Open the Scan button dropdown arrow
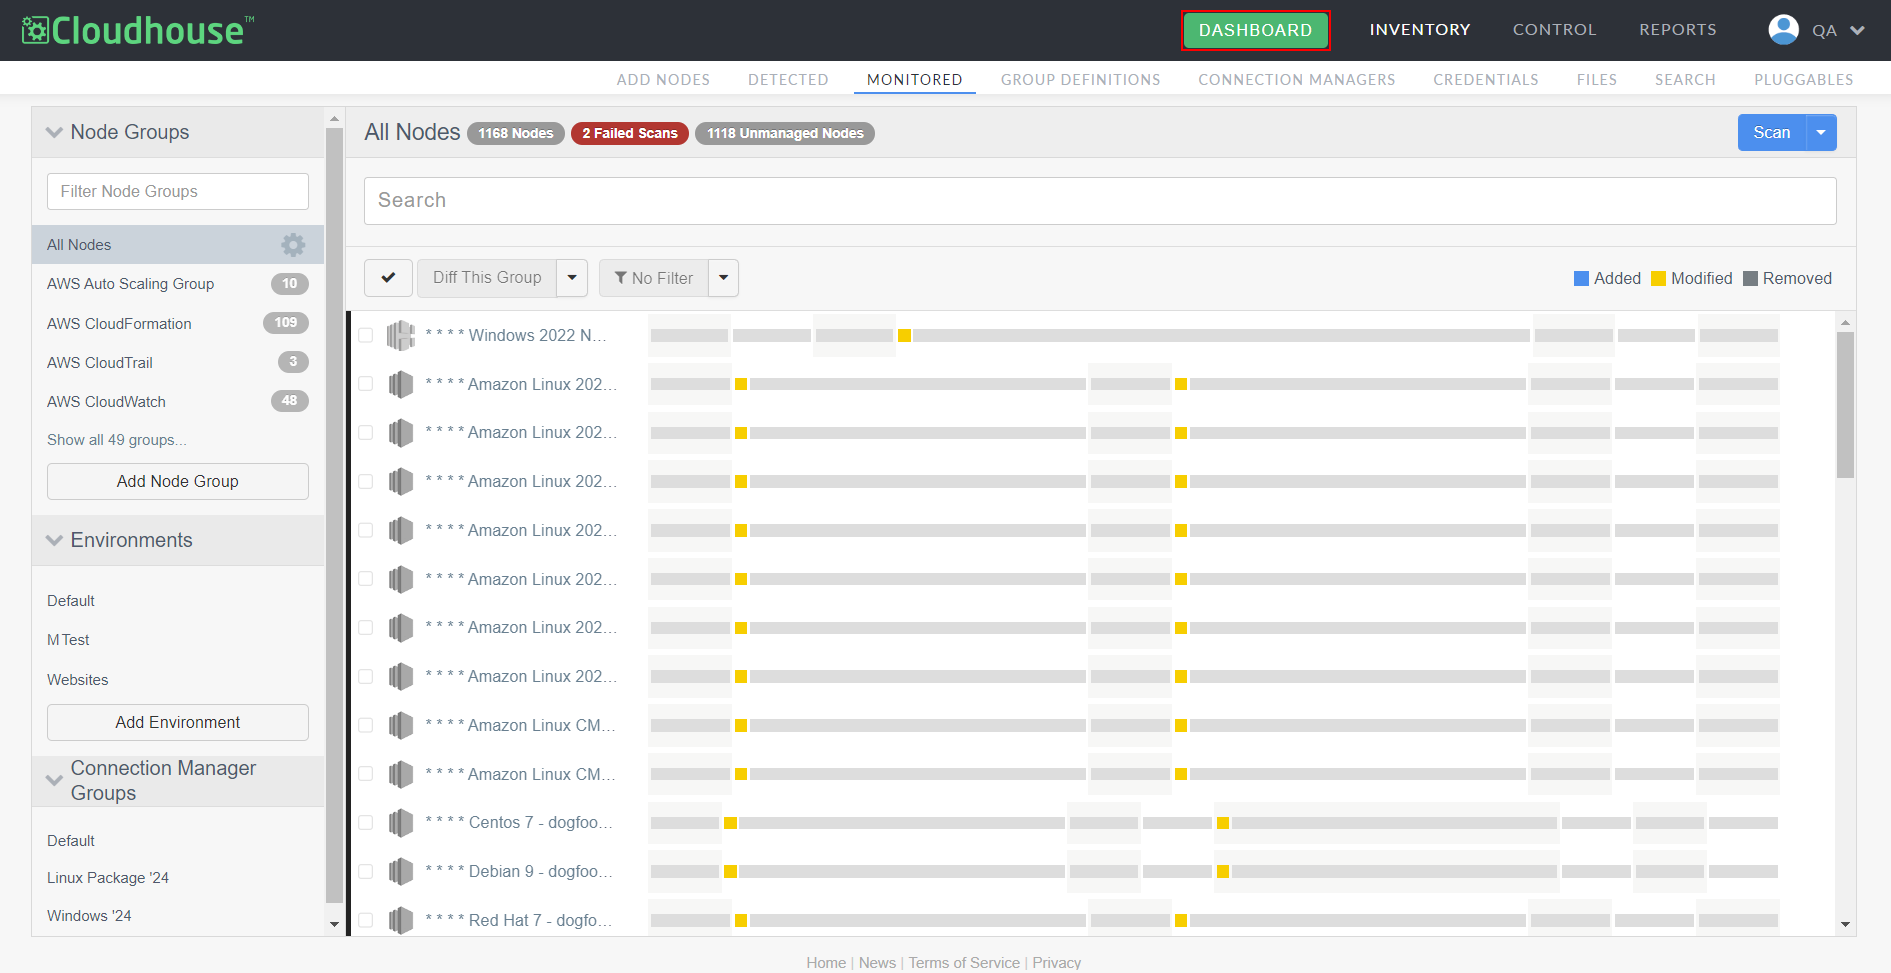Image resolution: width=1891 pixels, height=973 pixels. point(1821,133)
